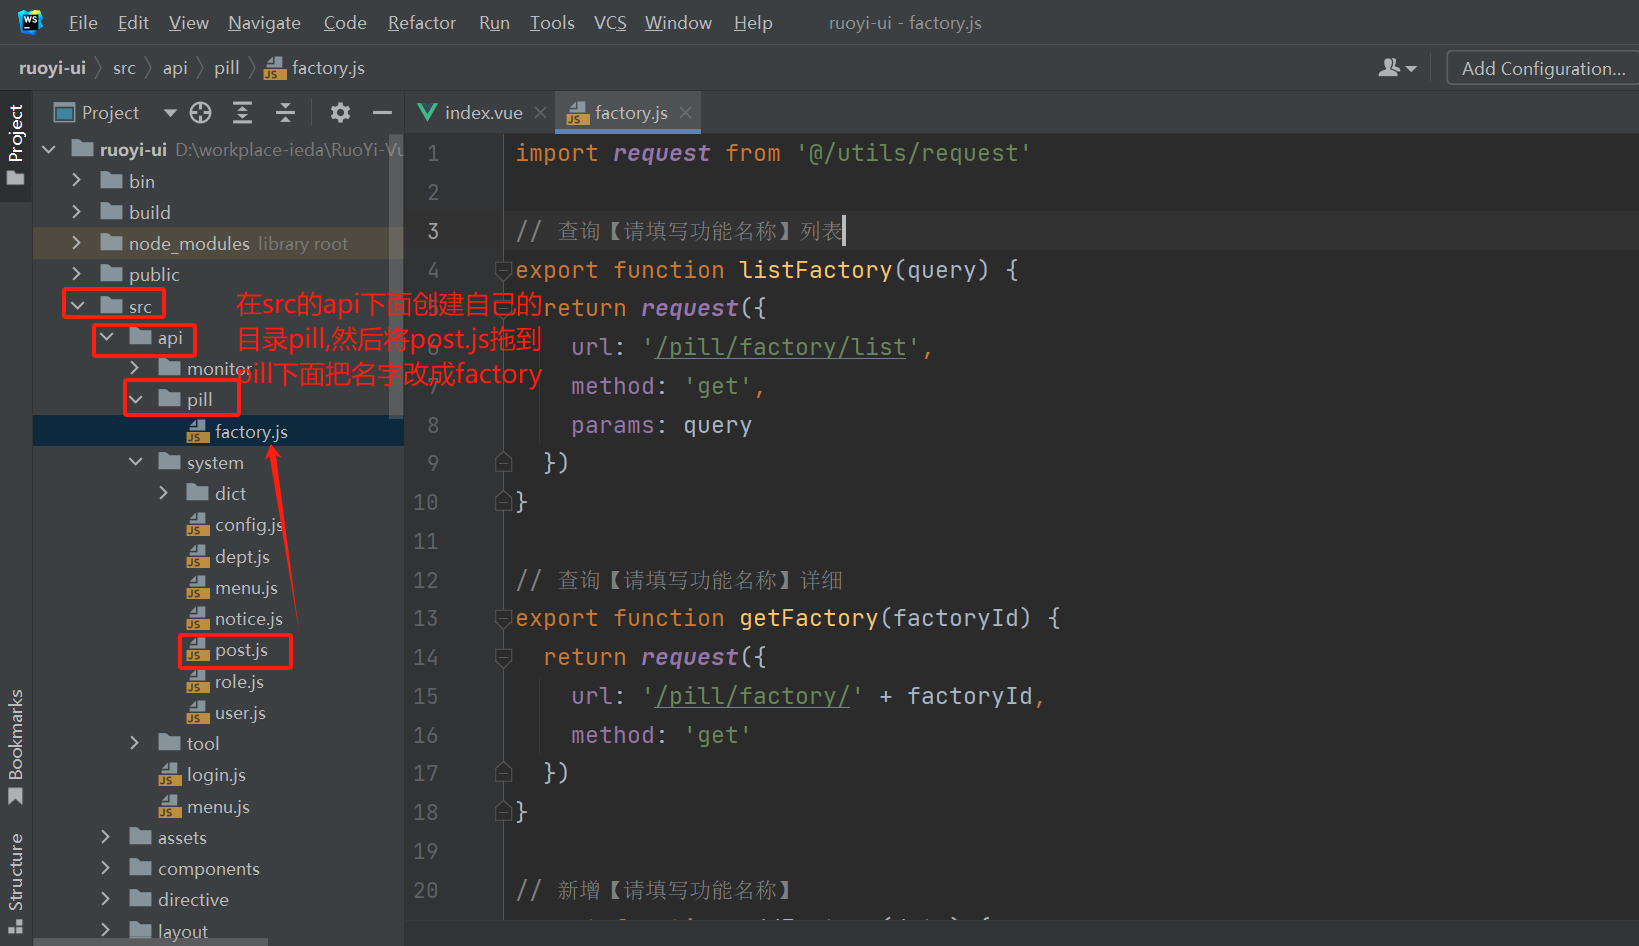Expand the node_modules folder
Image resolution: width=1639 pixels, height=946 pixels.
77,243
